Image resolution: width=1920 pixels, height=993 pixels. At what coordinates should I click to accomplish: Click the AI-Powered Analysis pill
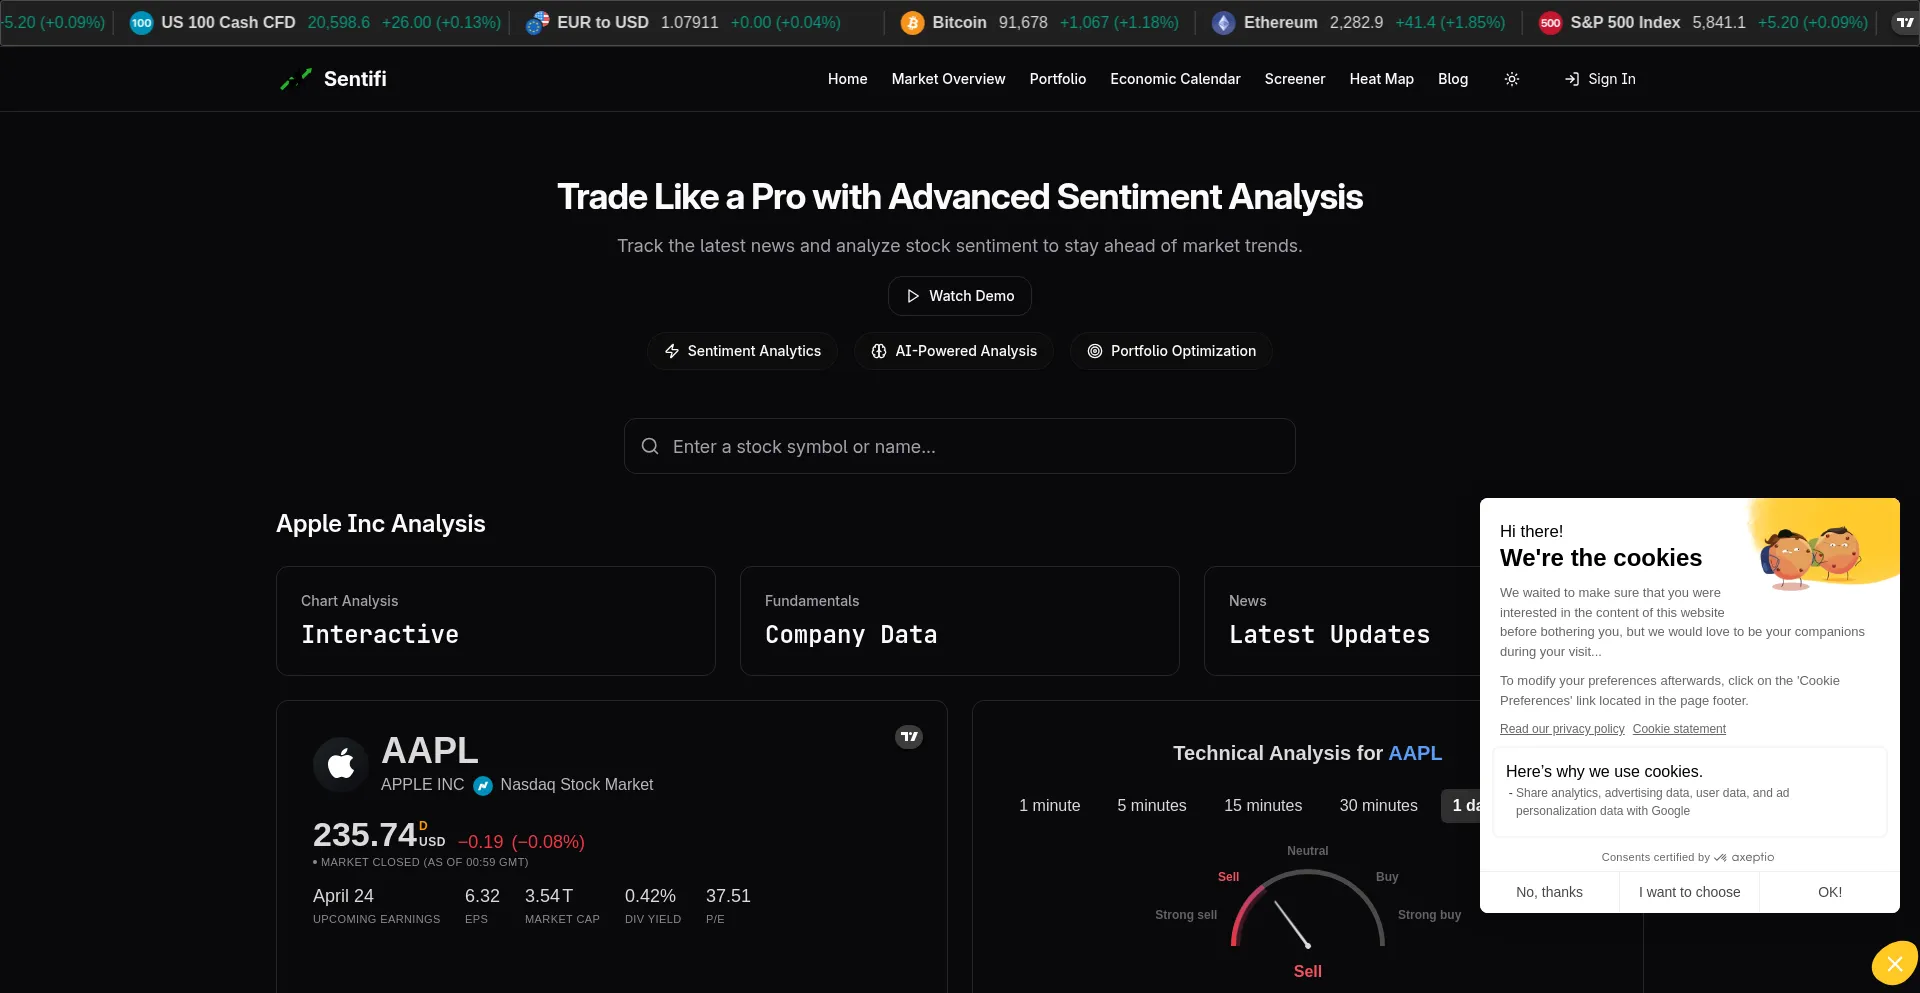coord(954,351)
